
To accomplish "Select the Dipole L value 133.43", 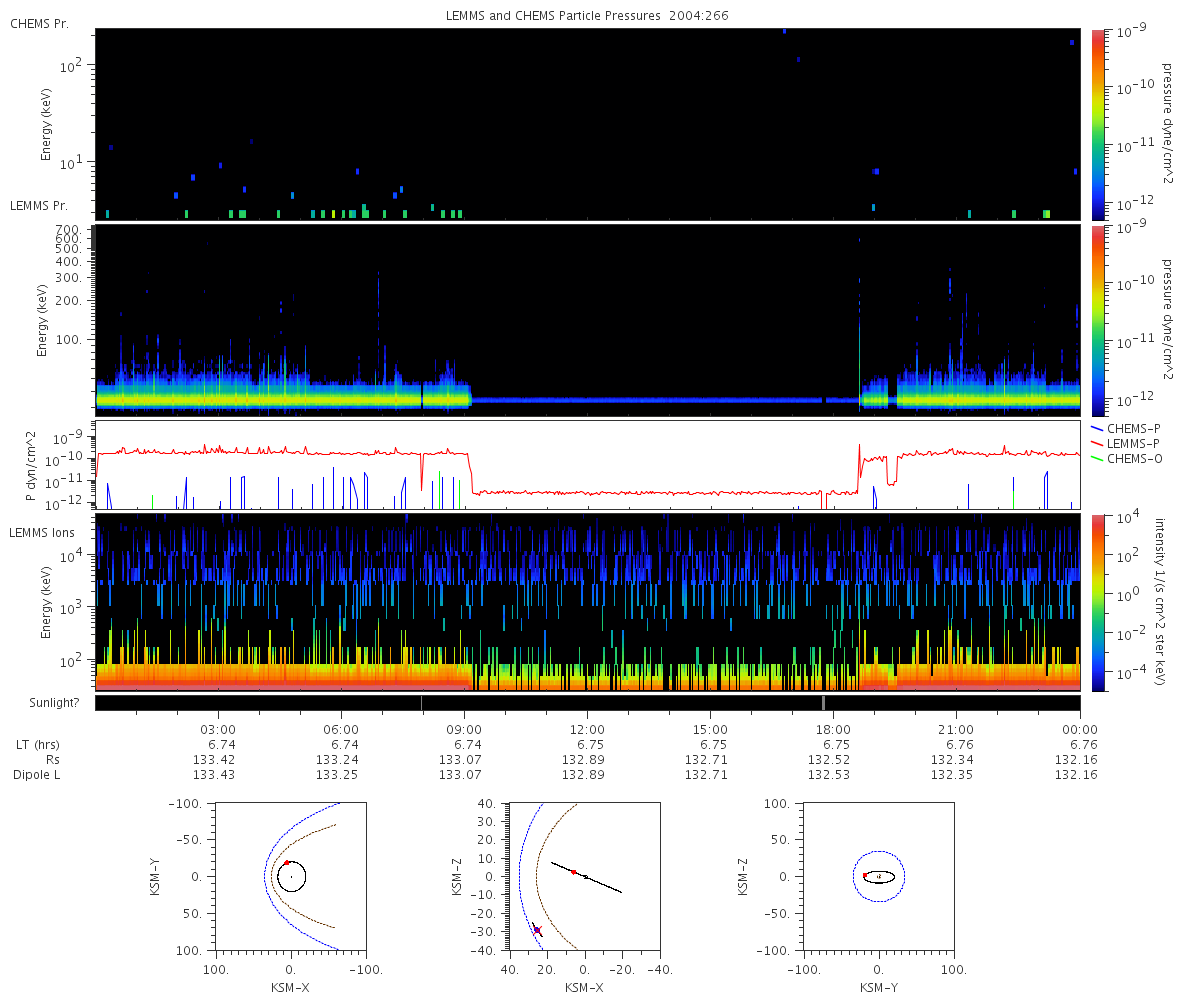I will point(214,775).
